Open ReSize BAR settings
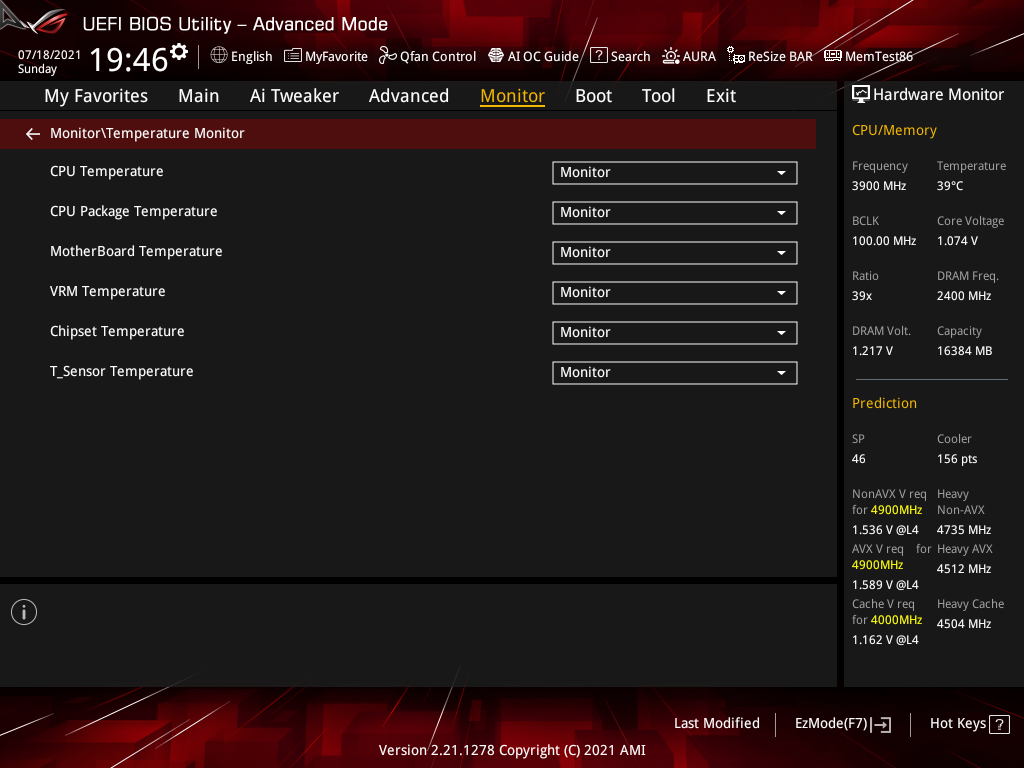Viewport: 1024px width, 768px height. pos(769,56)
